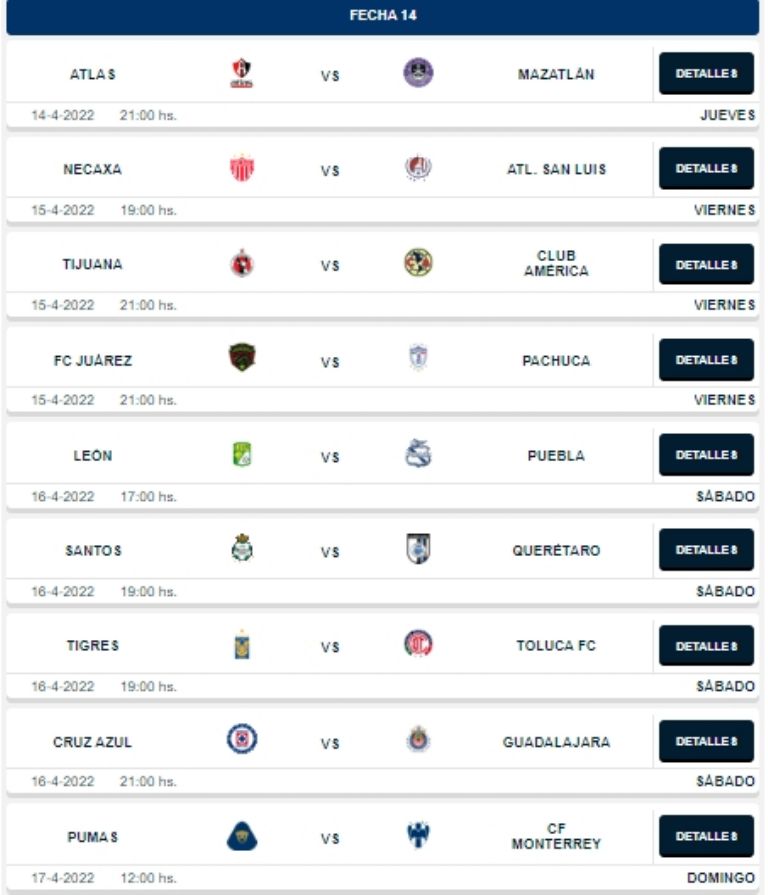
Task: Click the Mazatlán team crest
Action: pyautogui.click(x=418, y=73)
